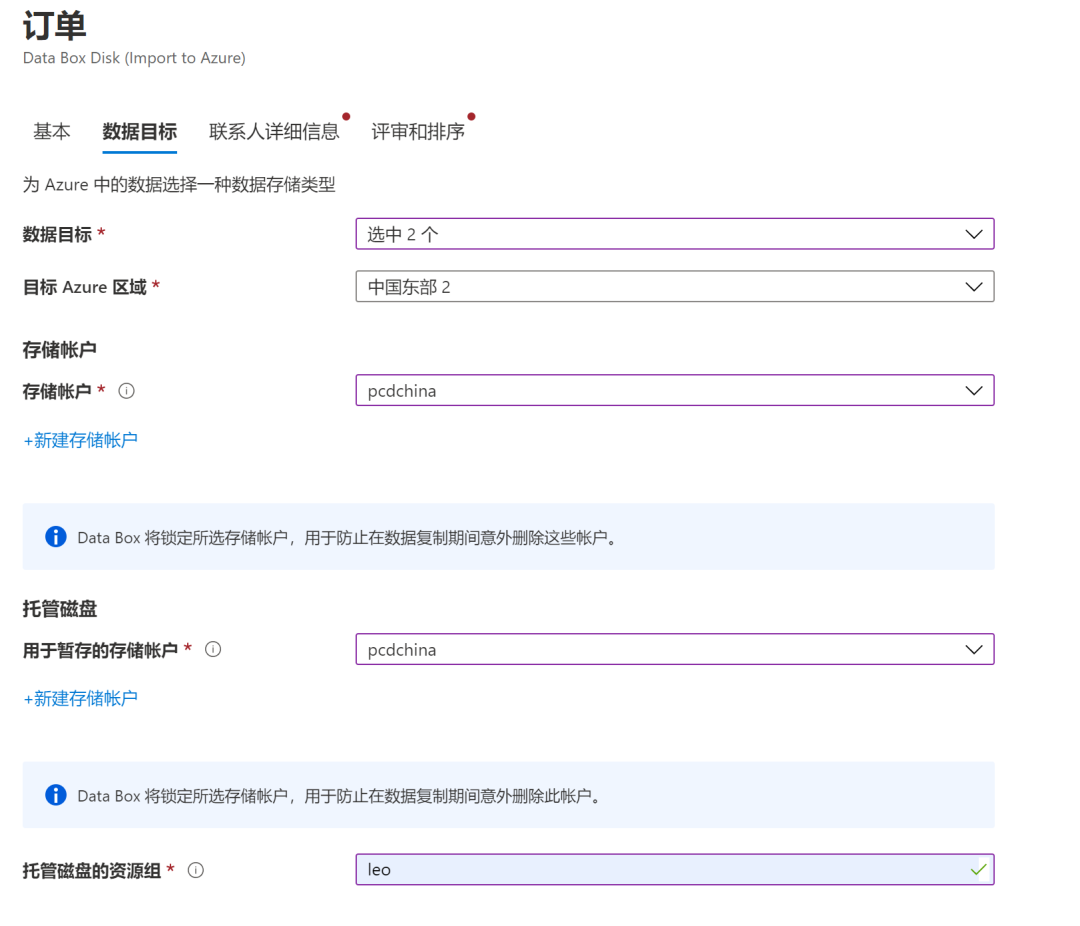The image size is (1080, 926).
Task: Click the 订单 page title
Action: (x=54, y=26)
